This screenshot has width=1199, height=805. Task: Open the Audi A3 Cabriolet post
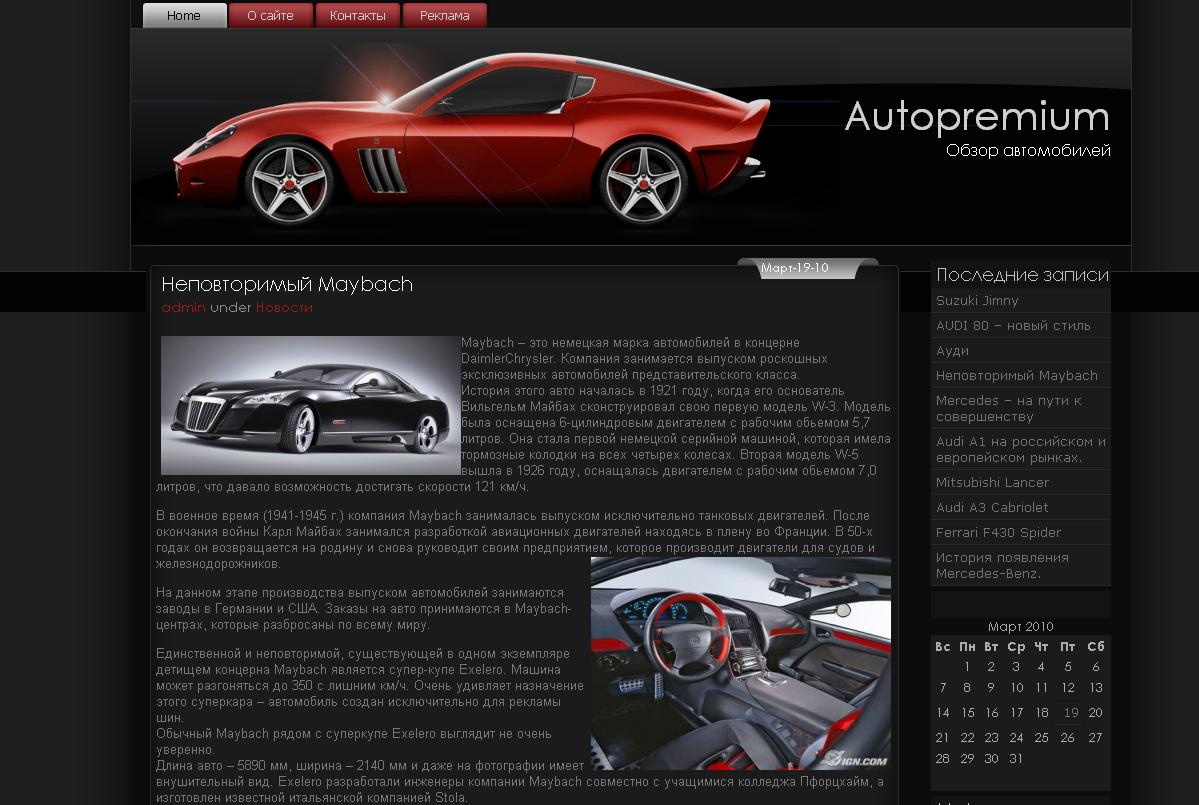(x=992, y=508)
